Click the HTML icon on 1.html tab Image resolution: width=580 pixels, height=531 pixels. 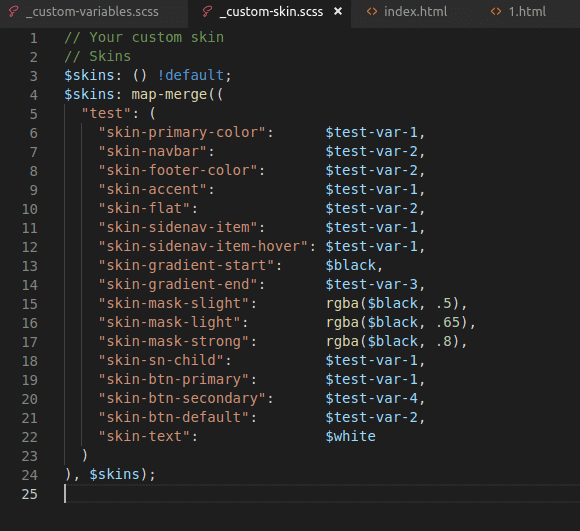tap(496, 12)
